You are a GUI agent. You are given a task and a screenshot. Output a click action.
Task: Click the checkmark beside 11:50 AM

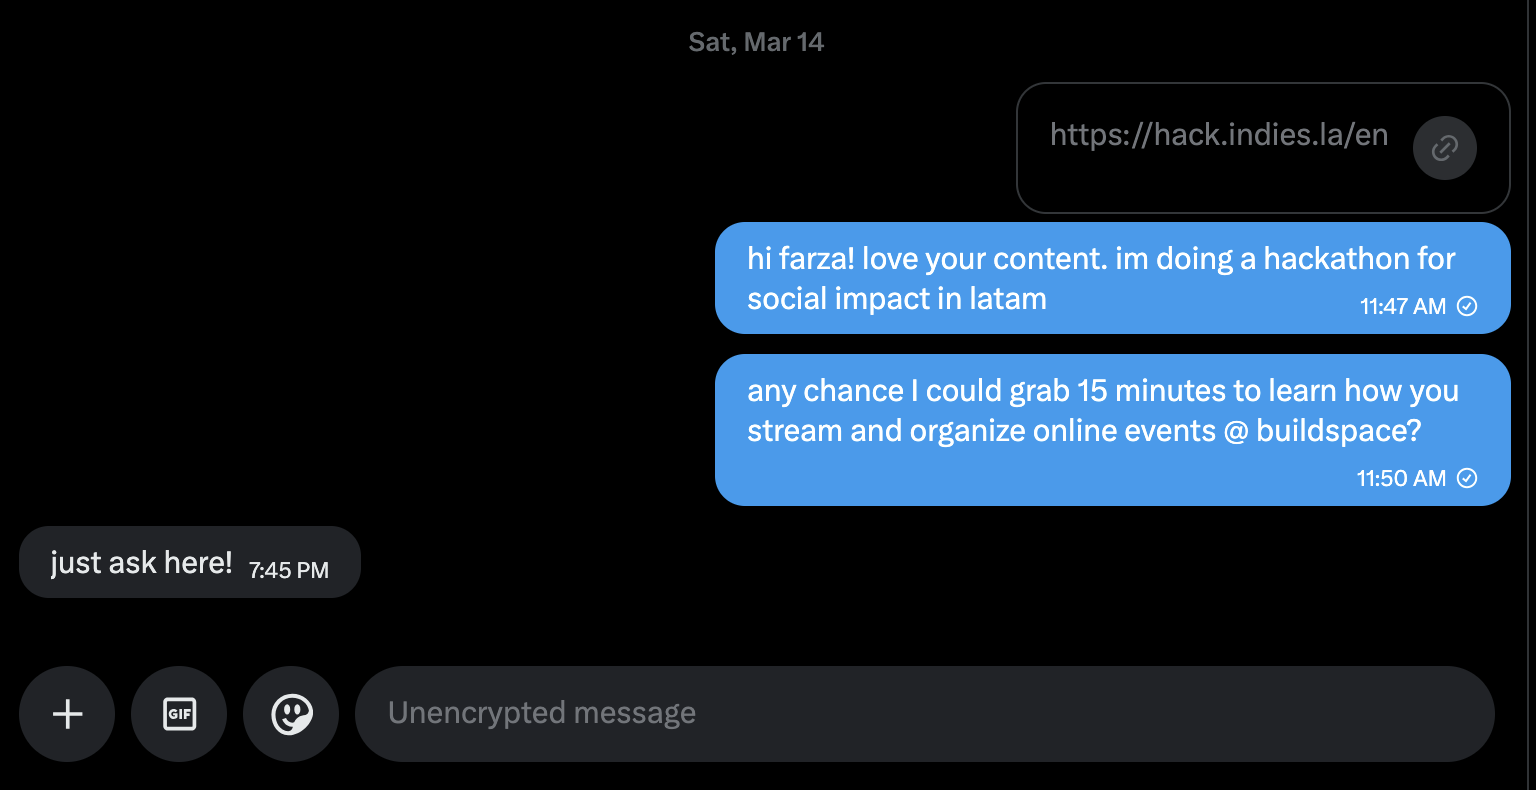point(1467,478)
